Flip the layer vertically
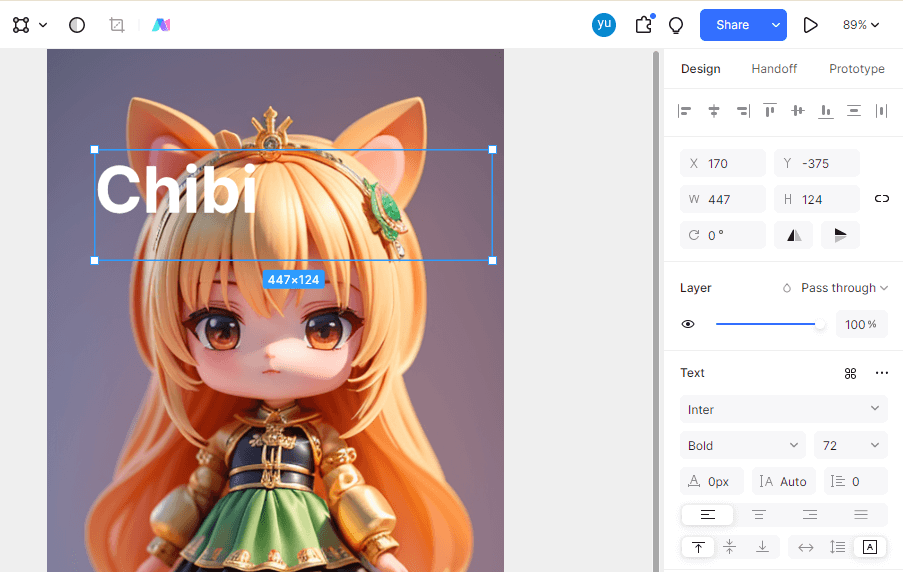 (840, 235)
